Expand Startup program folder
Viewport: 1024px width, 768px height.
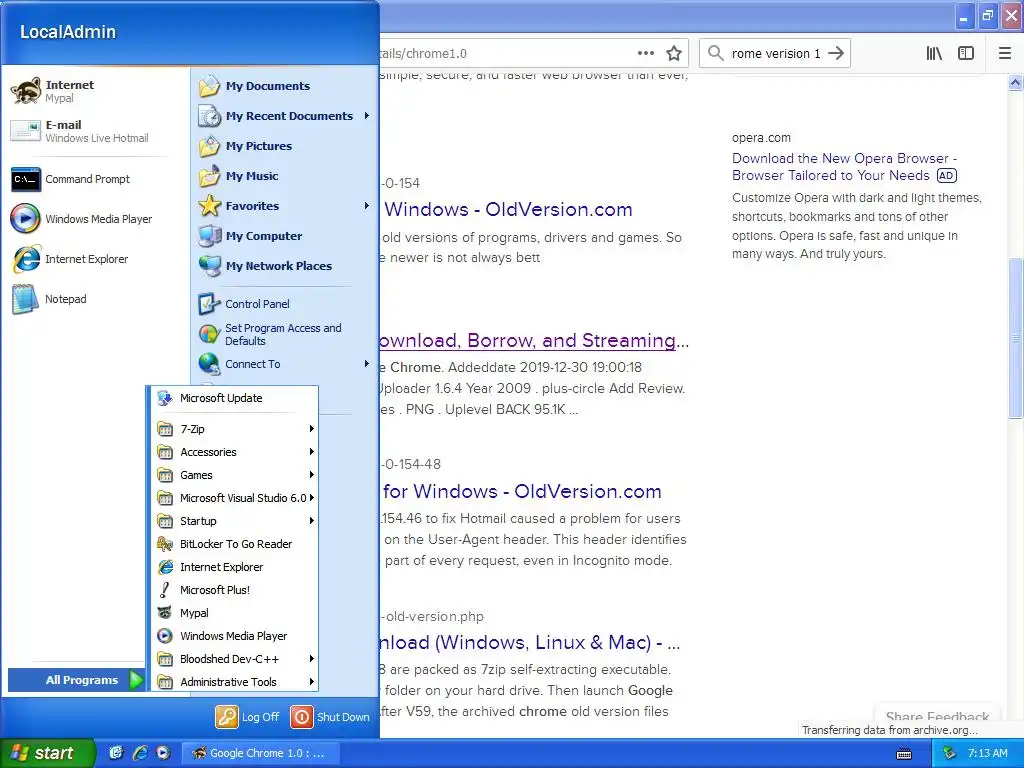[235, 520]
